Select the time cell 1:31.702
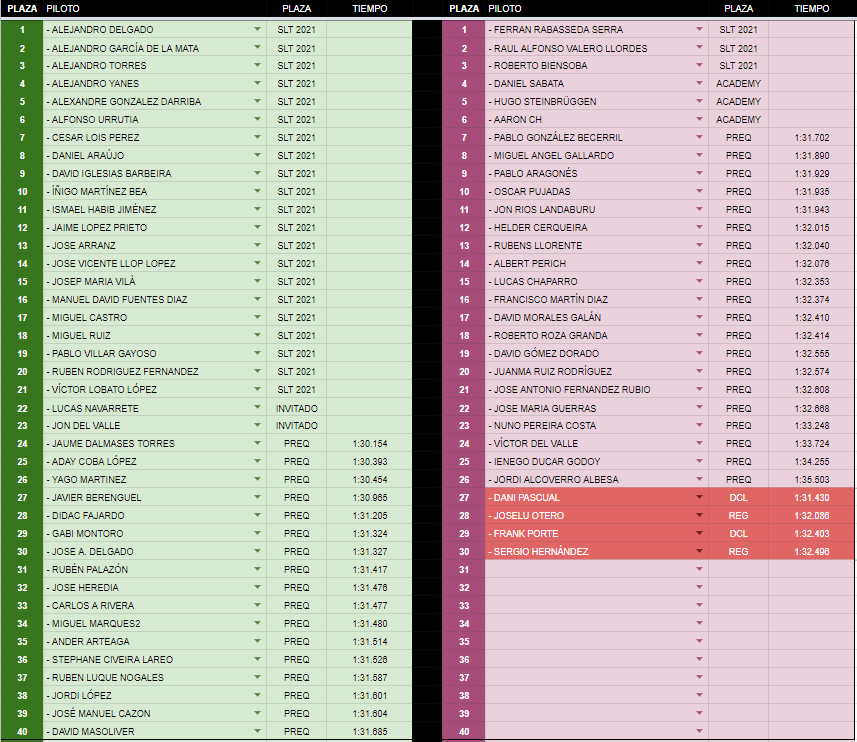 click(812, 138)
